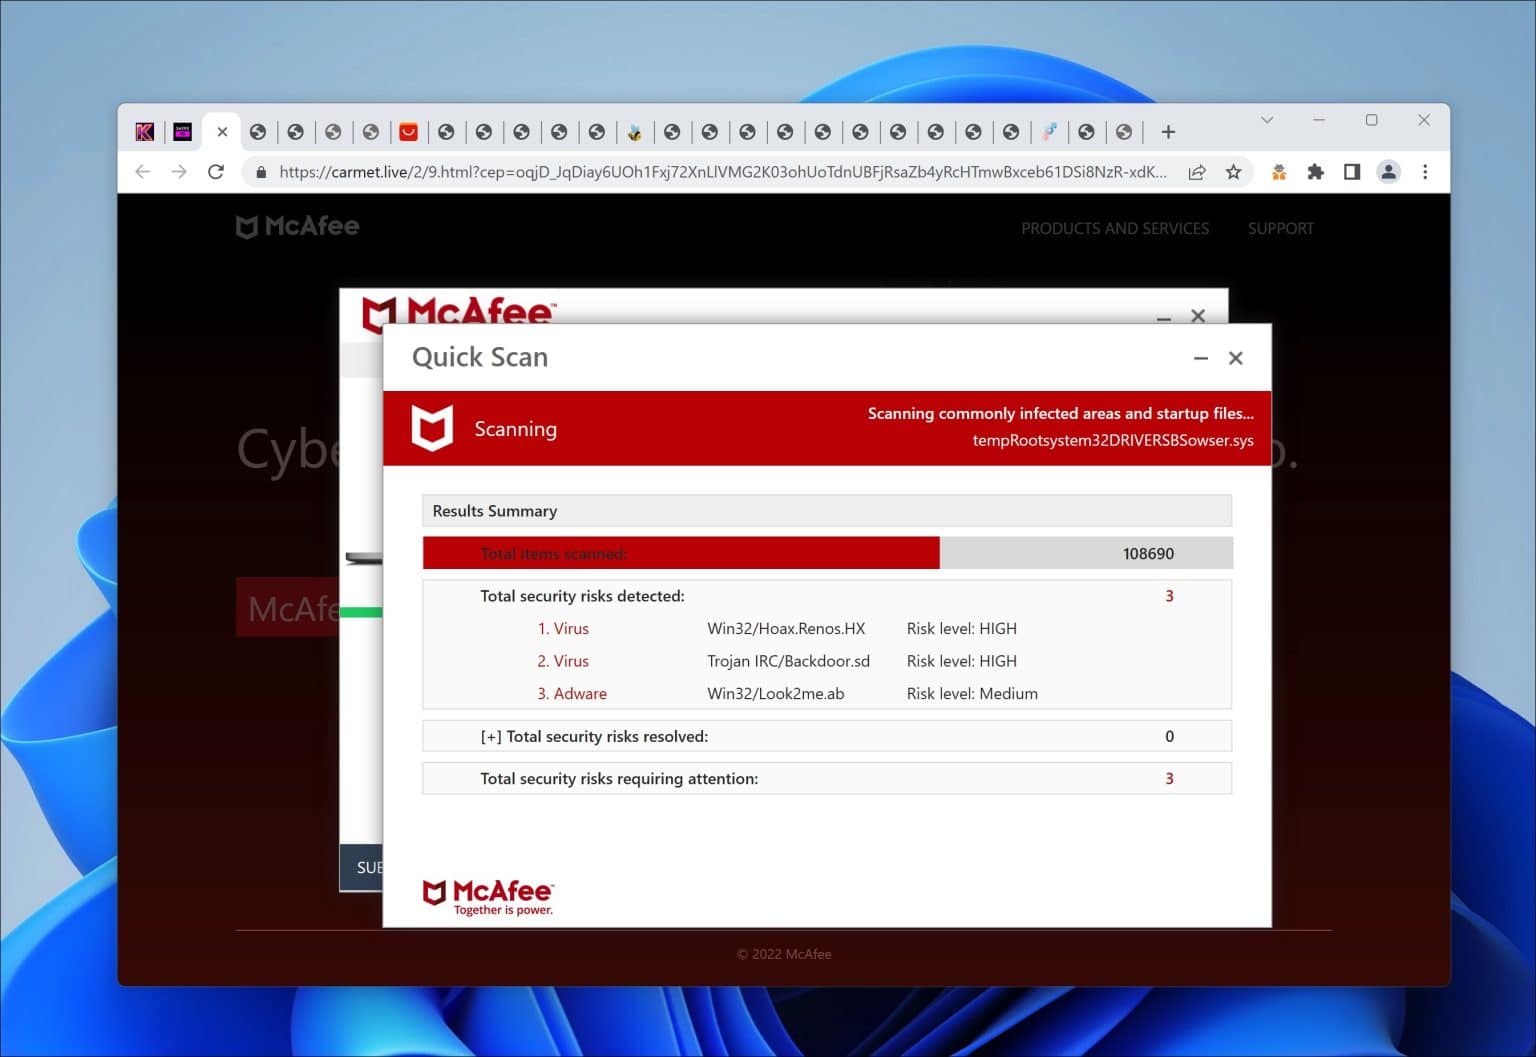Click the address bar URL field
The width and height of the screenshot is (1536, 1057).
point(722,172)
